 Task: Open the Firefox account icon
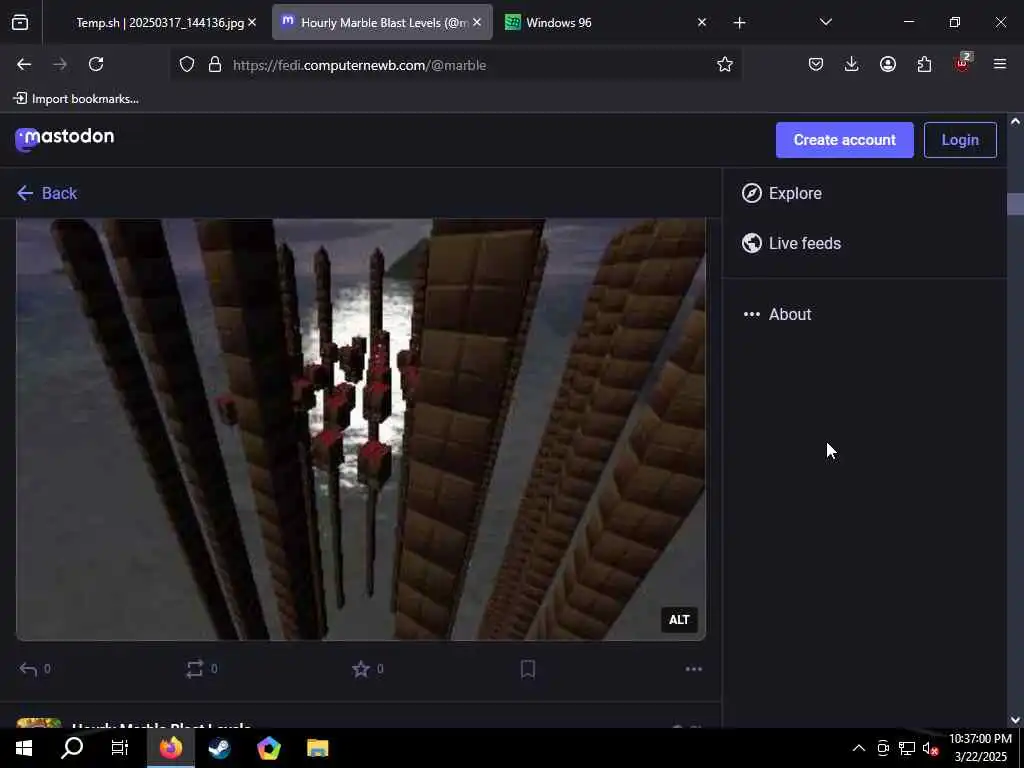(x=888, y=64)
